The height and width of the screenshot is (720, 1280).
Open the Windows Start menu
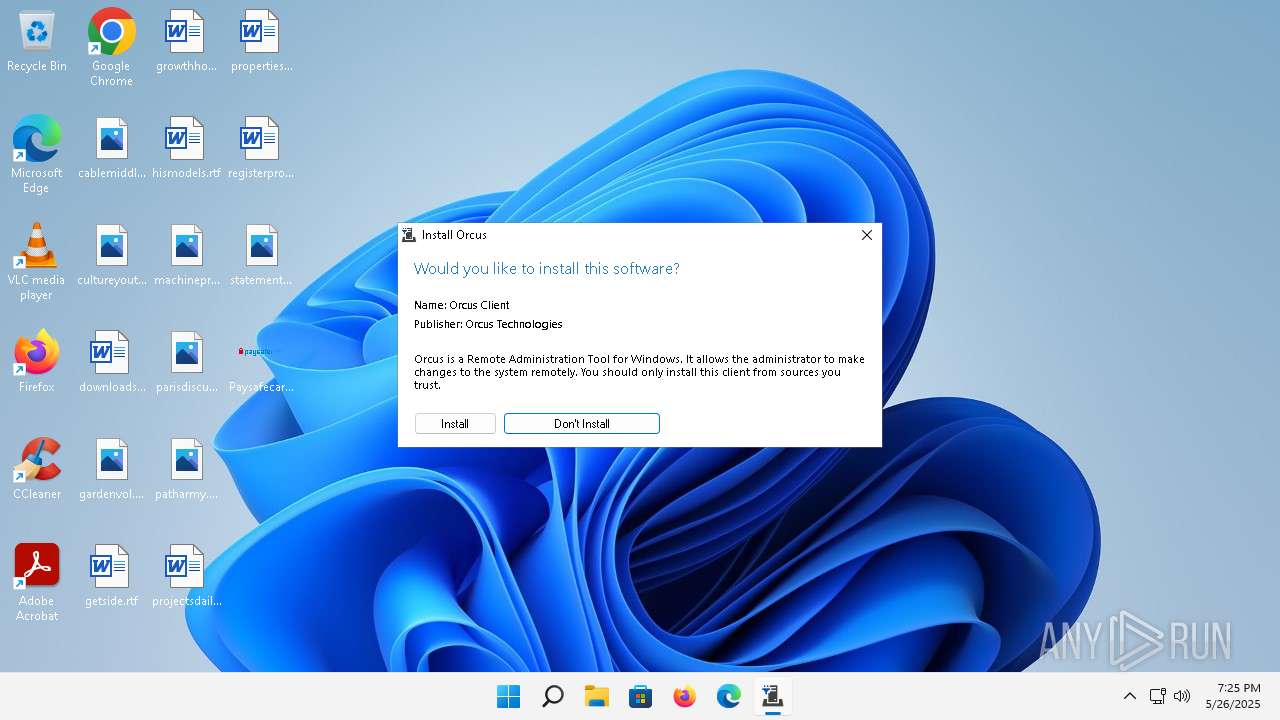pyautogui.click(x=509, y=696)
